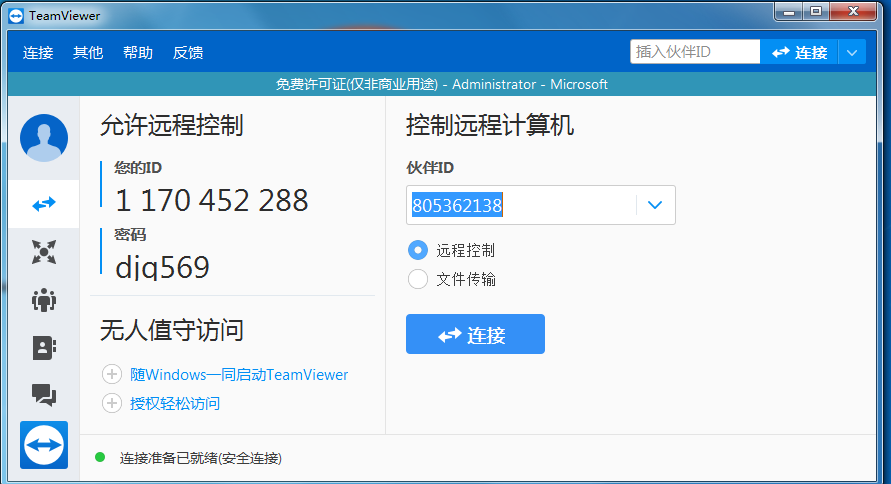891x484 pixels.
Task: Click the 控制远程计算机 heading
Action: [490, 126]
